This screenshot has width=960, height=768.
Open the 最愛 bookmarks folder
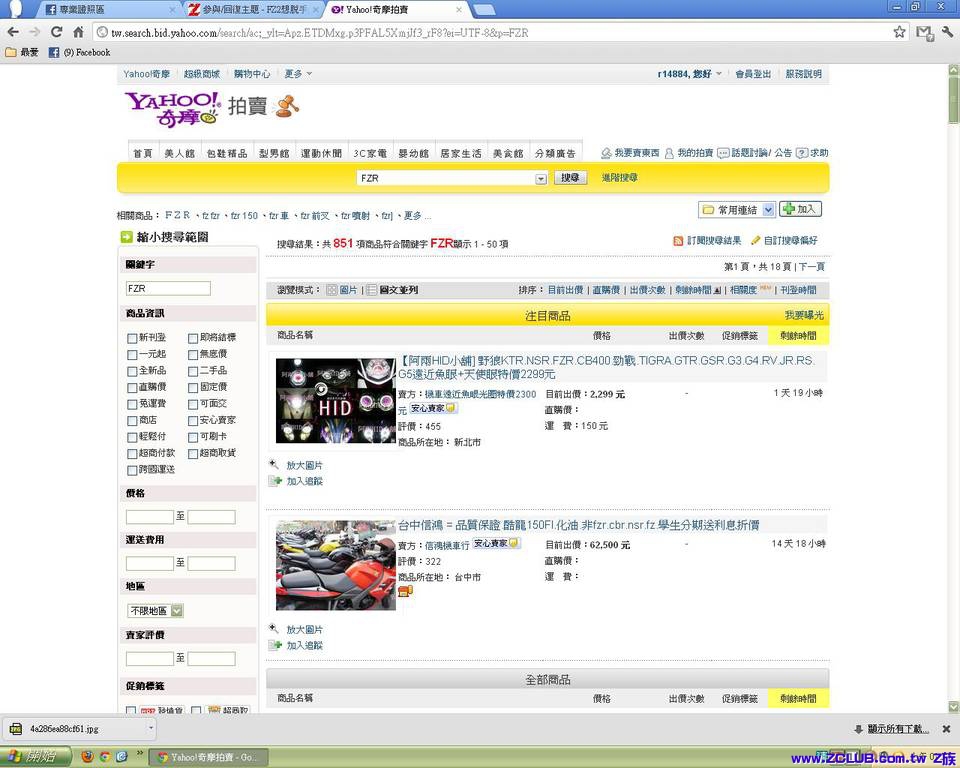click(x=22, y=53)
